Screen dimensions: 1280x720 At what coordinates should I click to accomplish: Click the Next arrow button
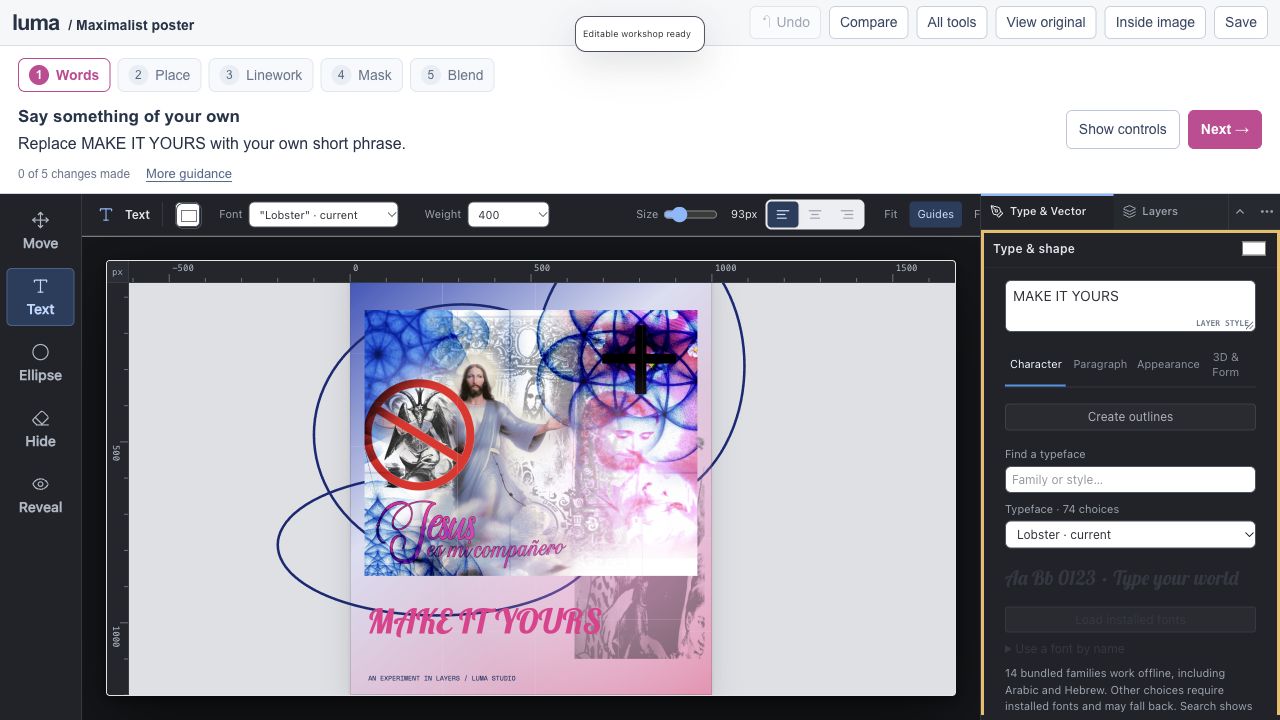(1225, 129)
